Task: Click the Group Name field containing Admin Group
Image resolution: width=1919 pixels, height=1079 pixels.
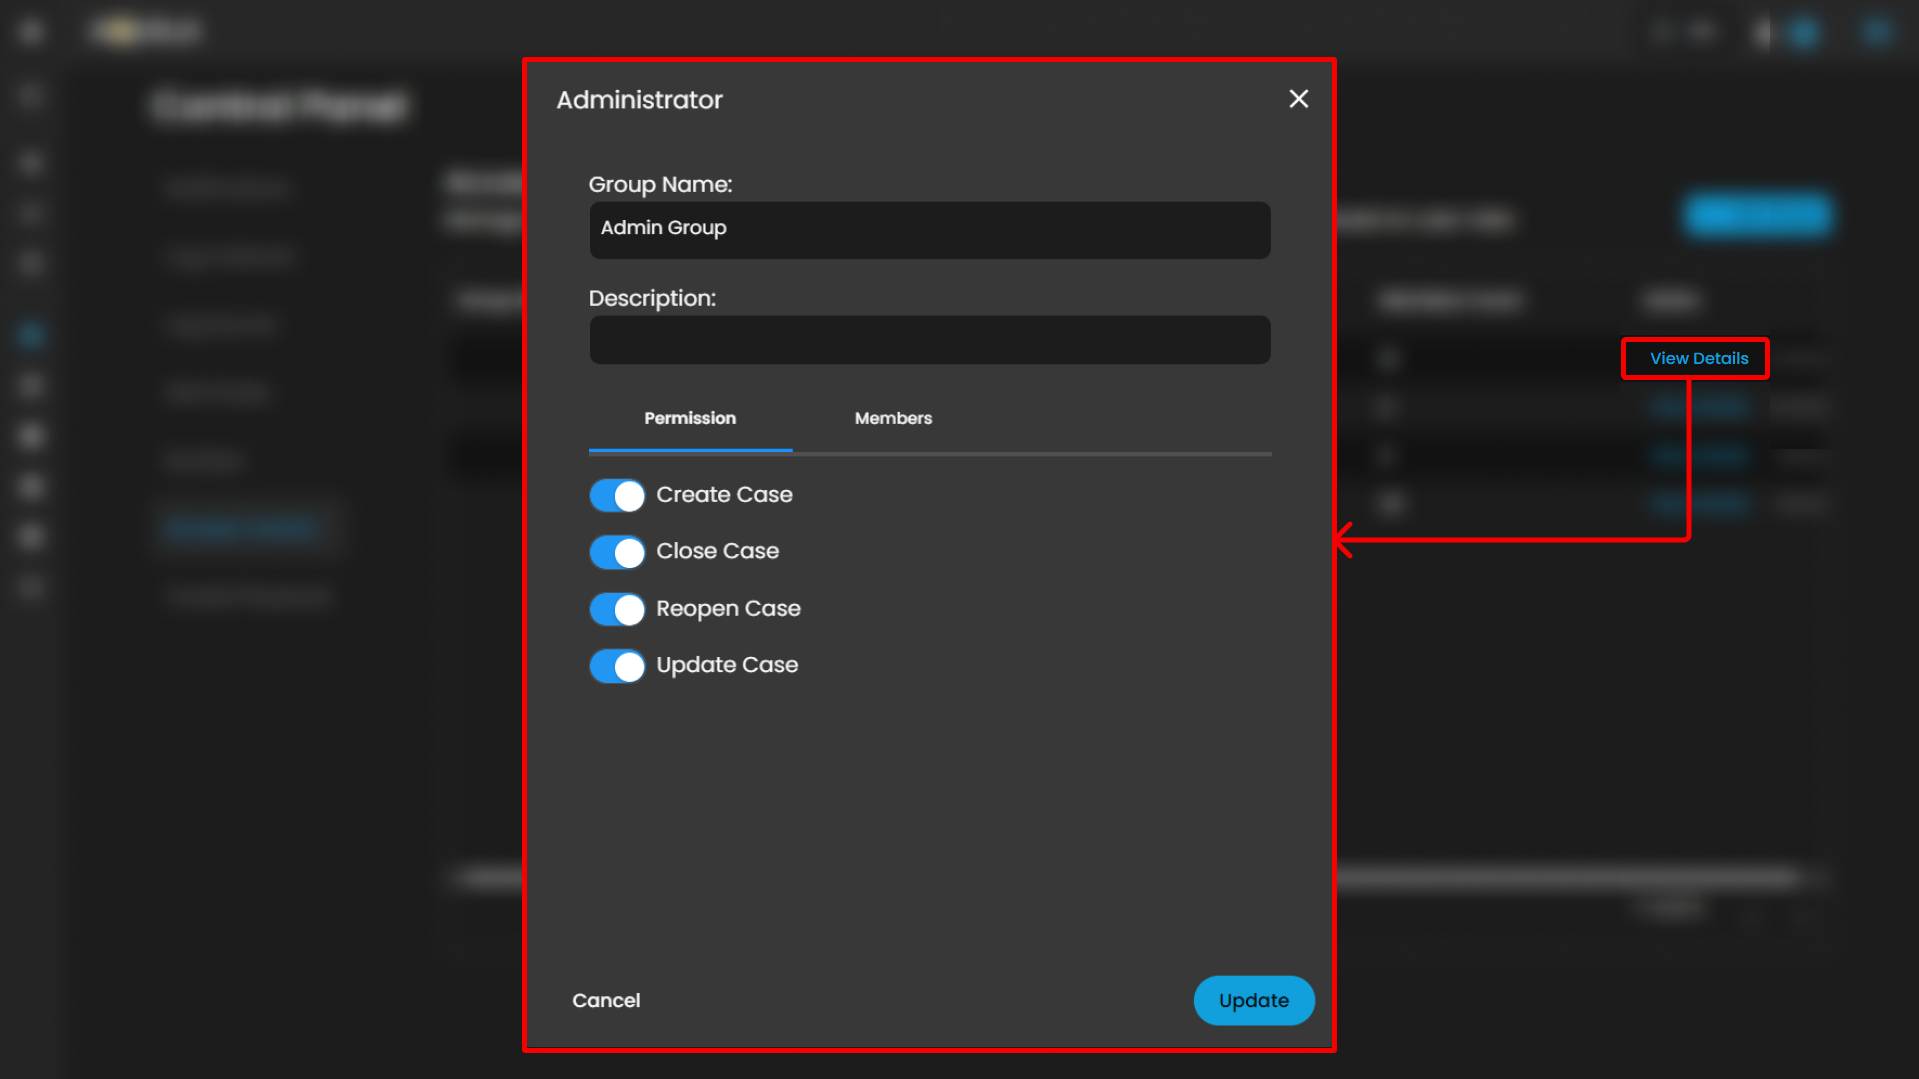Action: click(x=929, y=229)
